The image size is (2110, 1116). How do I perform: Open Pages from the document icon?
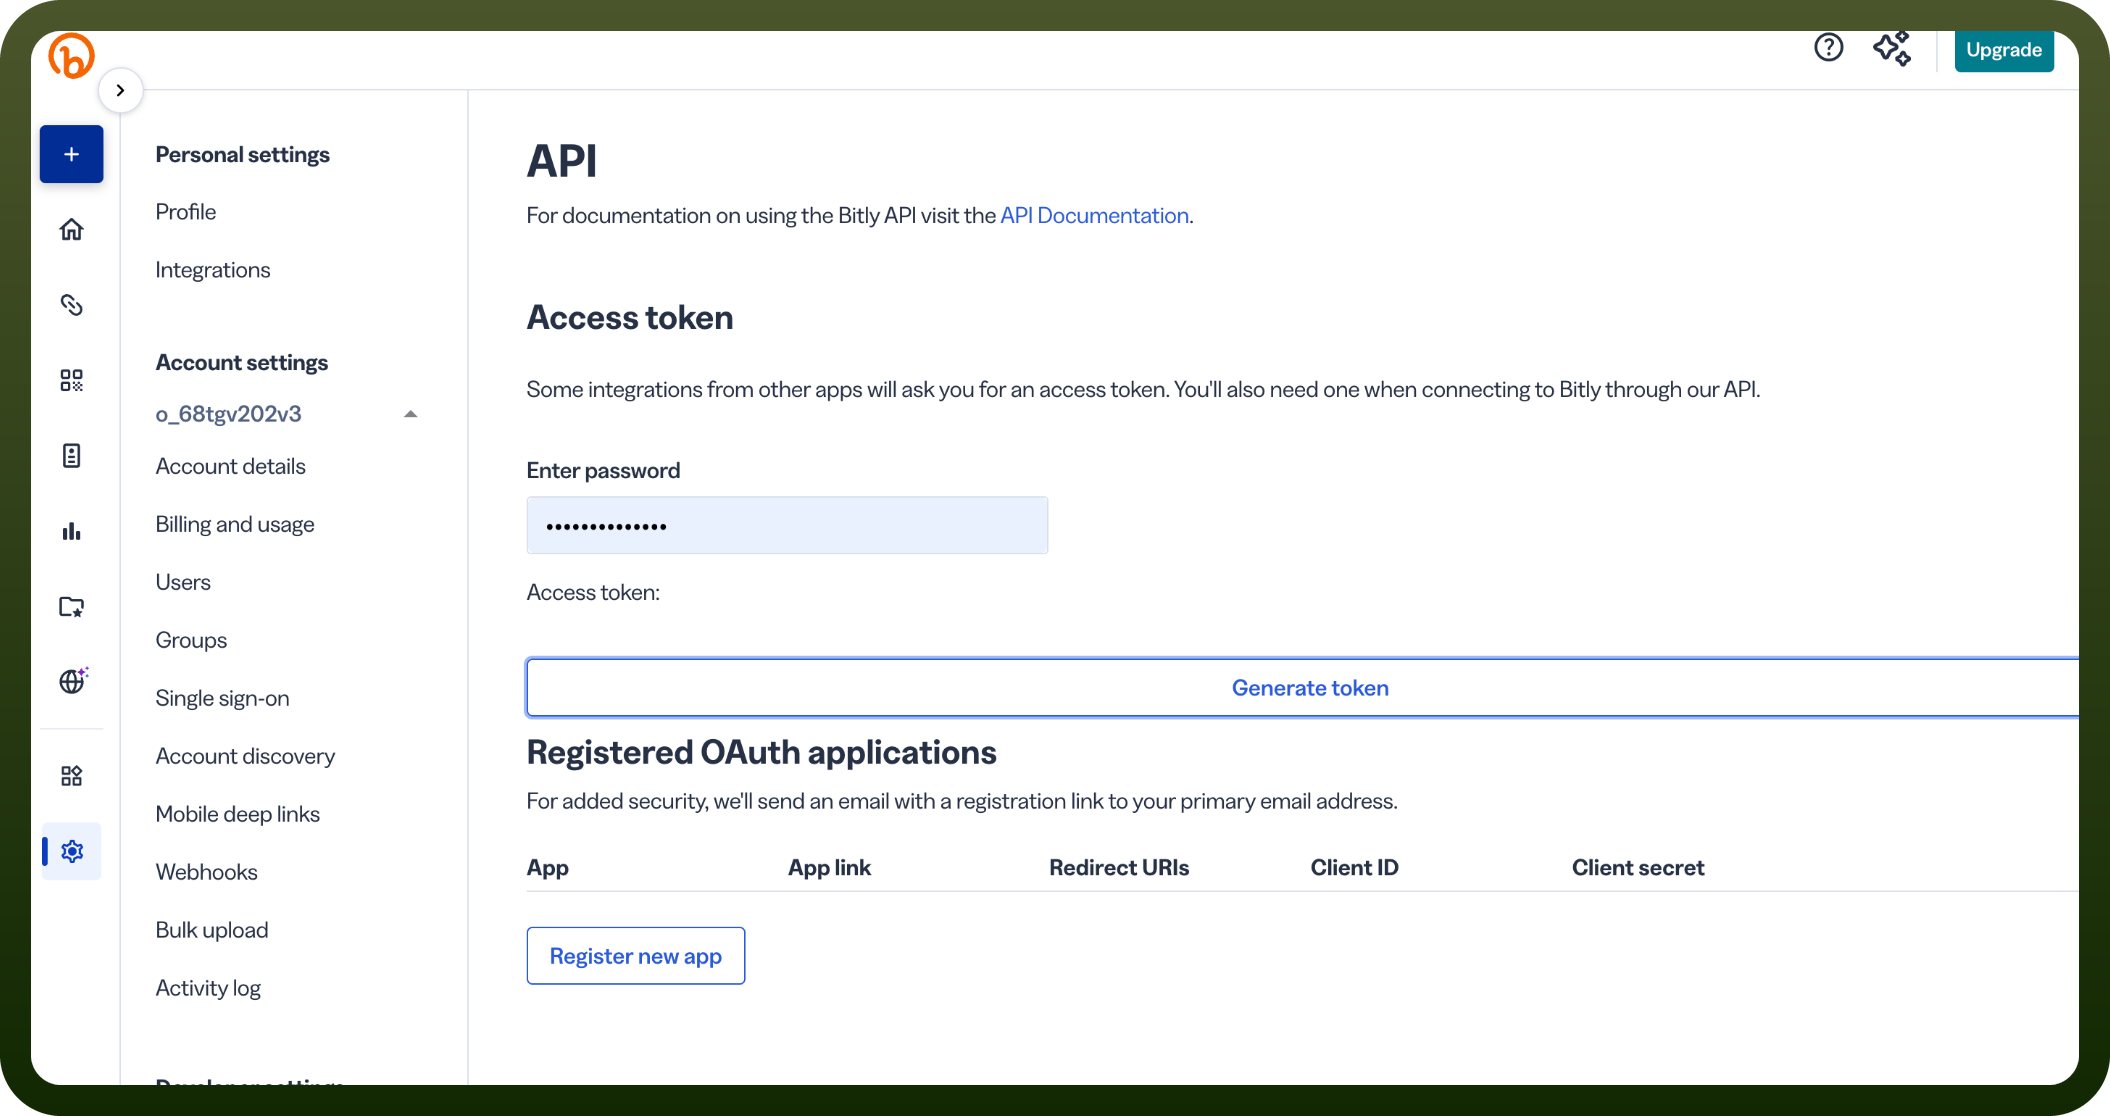click(71, 456)
